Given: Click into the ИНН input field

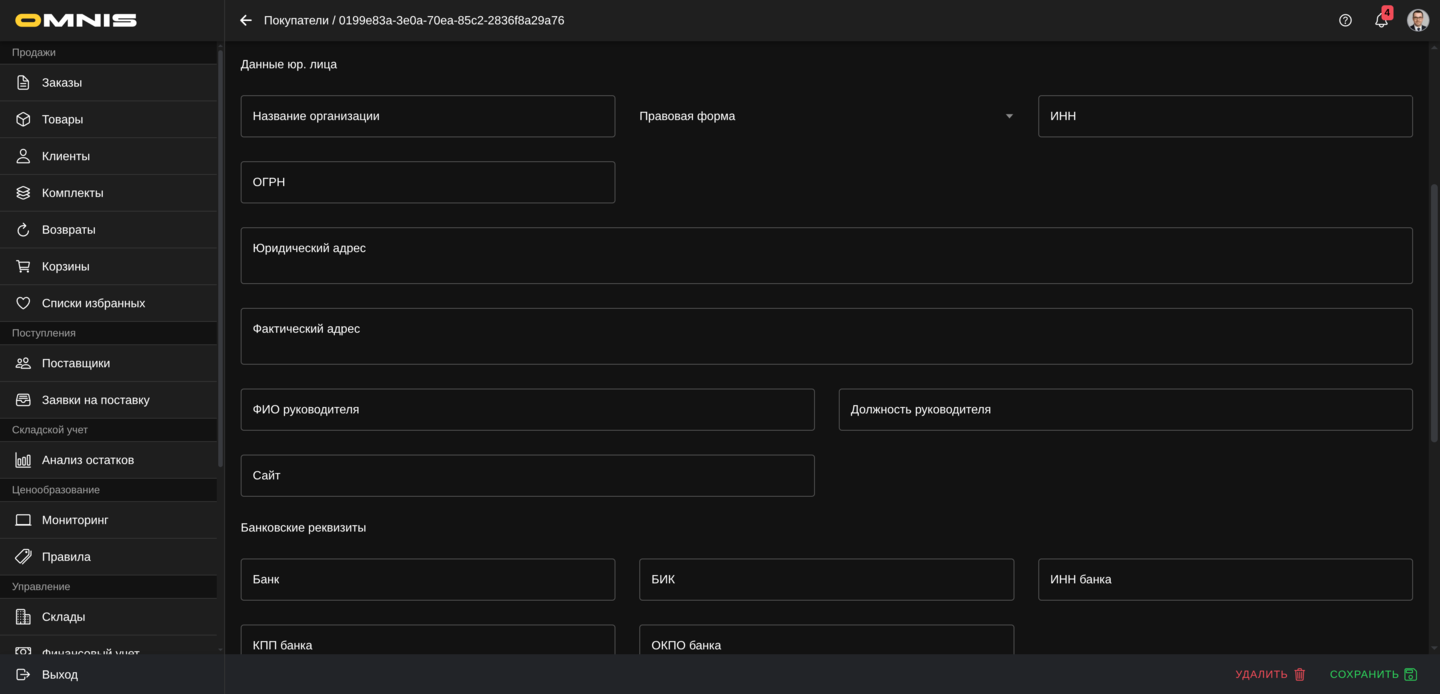Looking at the screenshot, I should 1224,116.
